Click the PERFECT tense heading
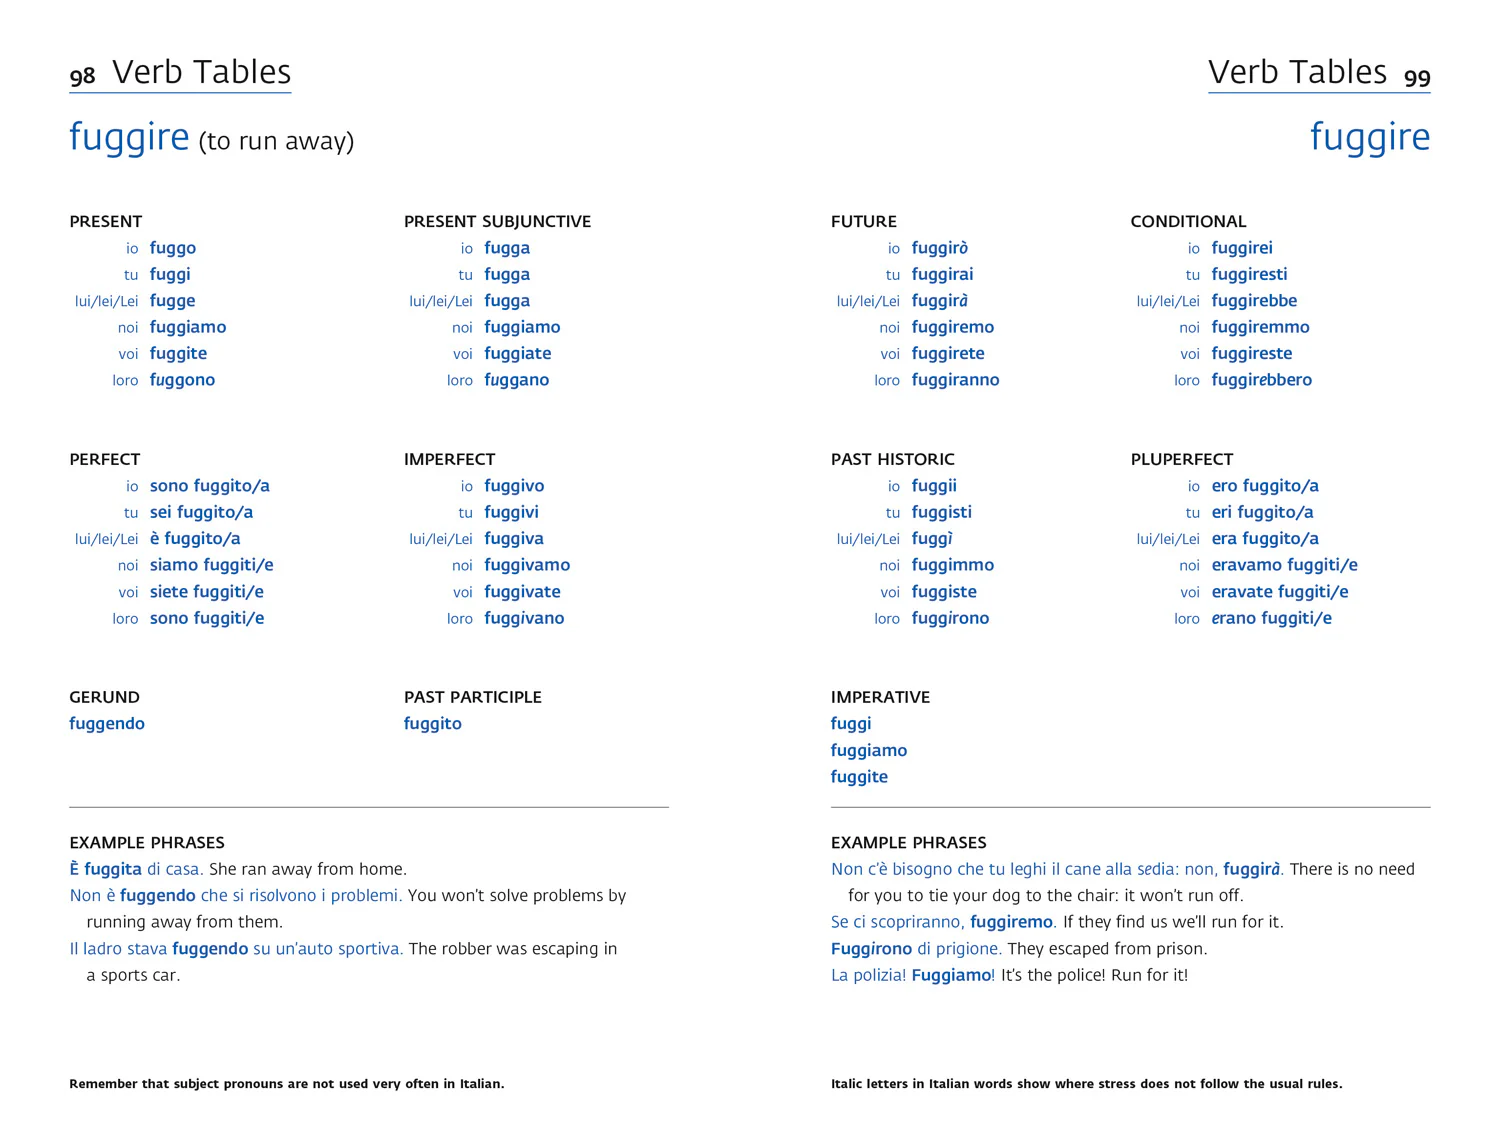1500x1136 pixels. (x=105, y=459)
